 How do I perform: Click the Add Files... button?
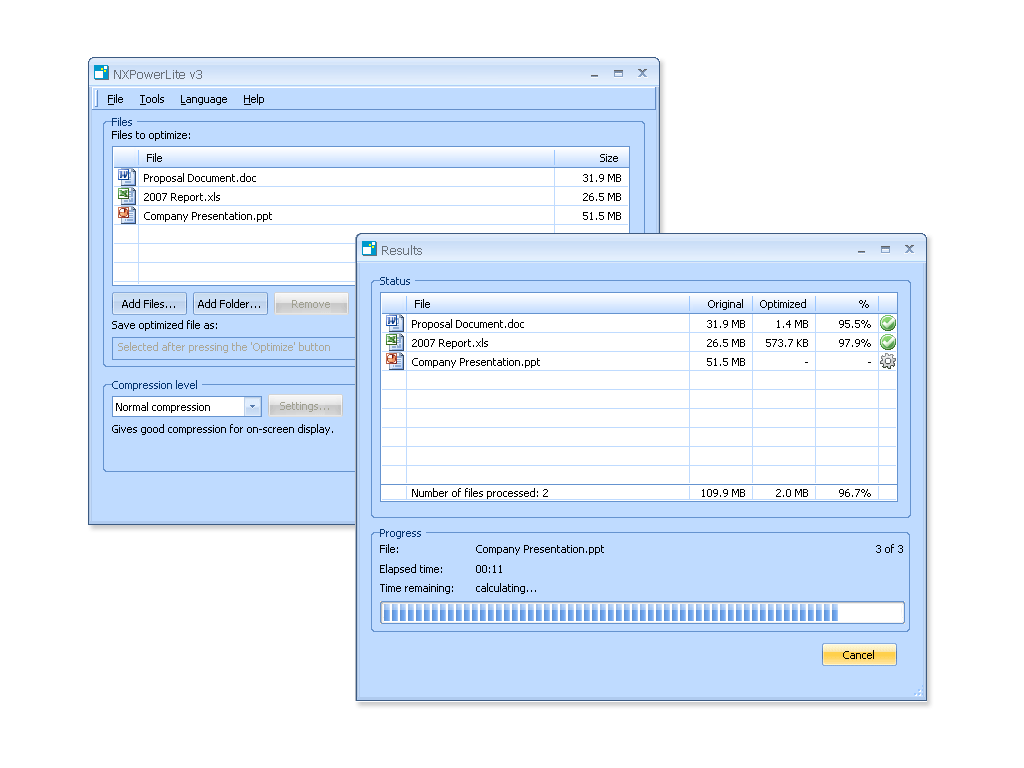[x=149, y=304]
